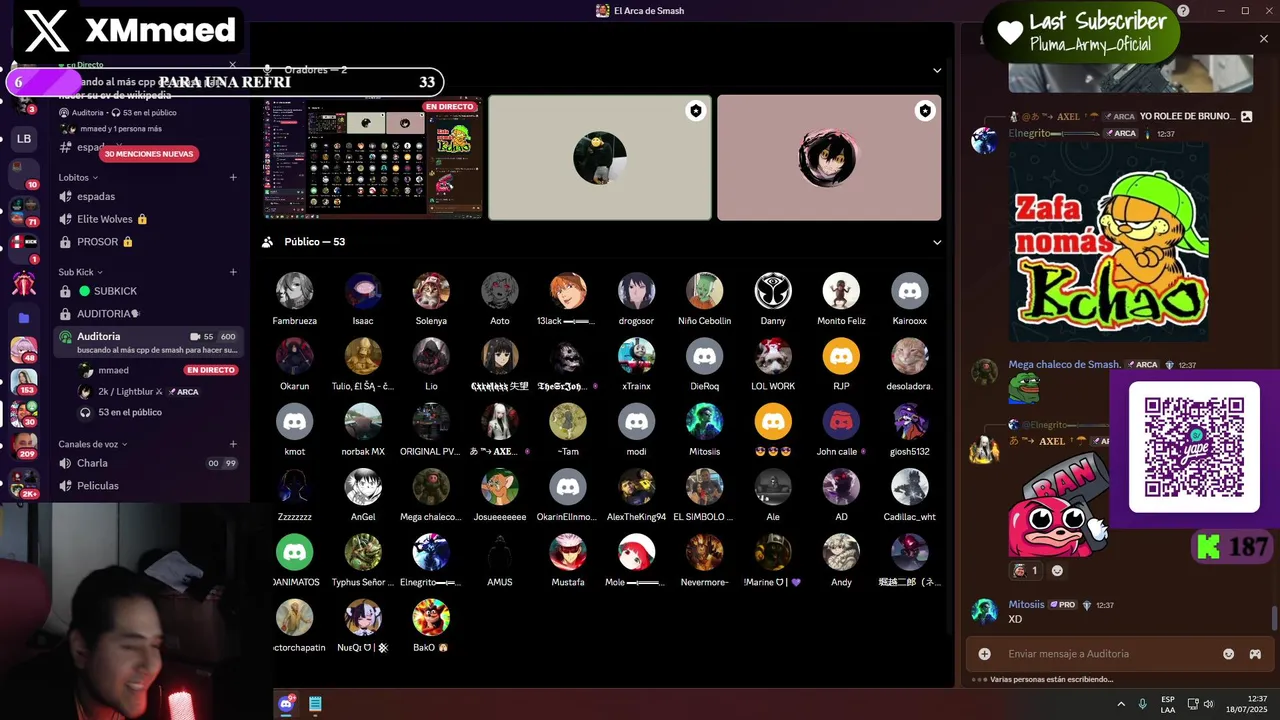Create a channel under Canales de voz
This screenshot has width=1280, height=720.
click(233, 444)
